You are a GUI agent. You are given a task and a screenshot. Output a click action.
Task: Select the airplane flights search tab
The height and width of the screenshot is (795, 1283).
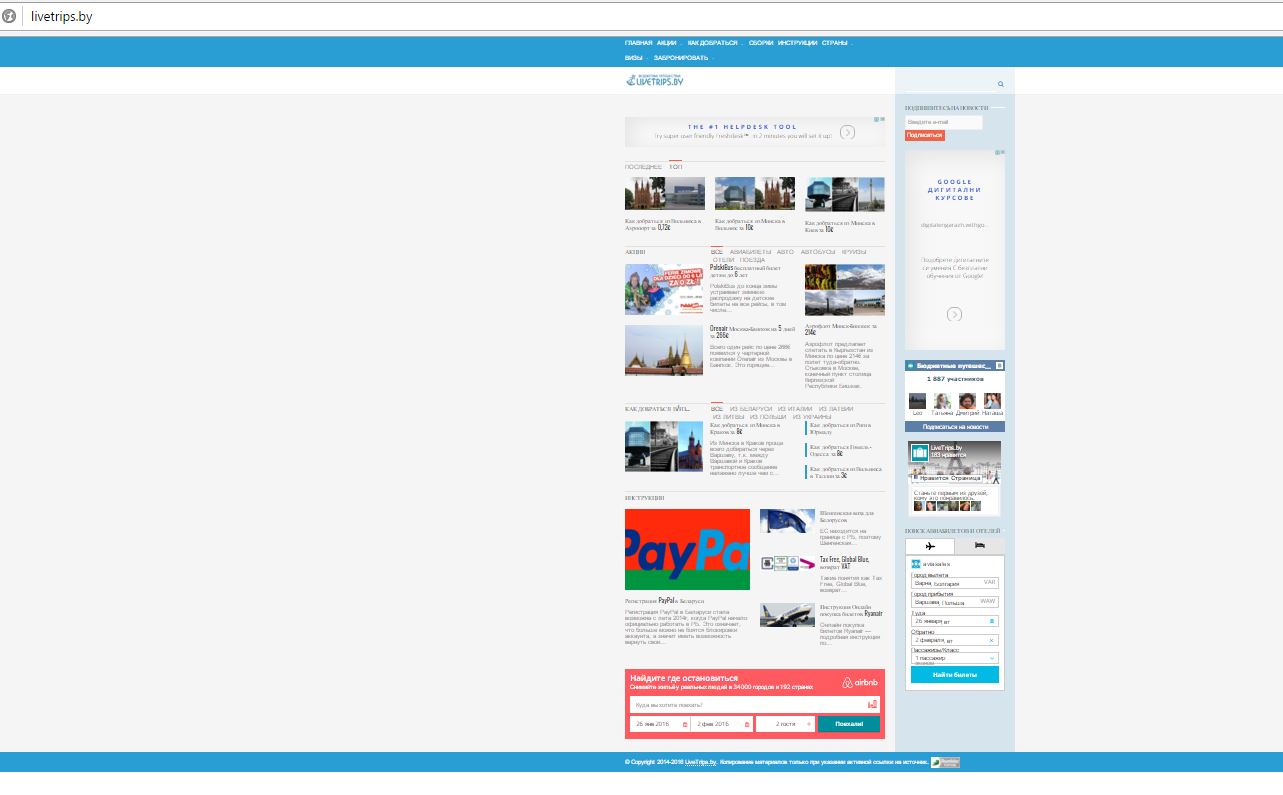930,546
